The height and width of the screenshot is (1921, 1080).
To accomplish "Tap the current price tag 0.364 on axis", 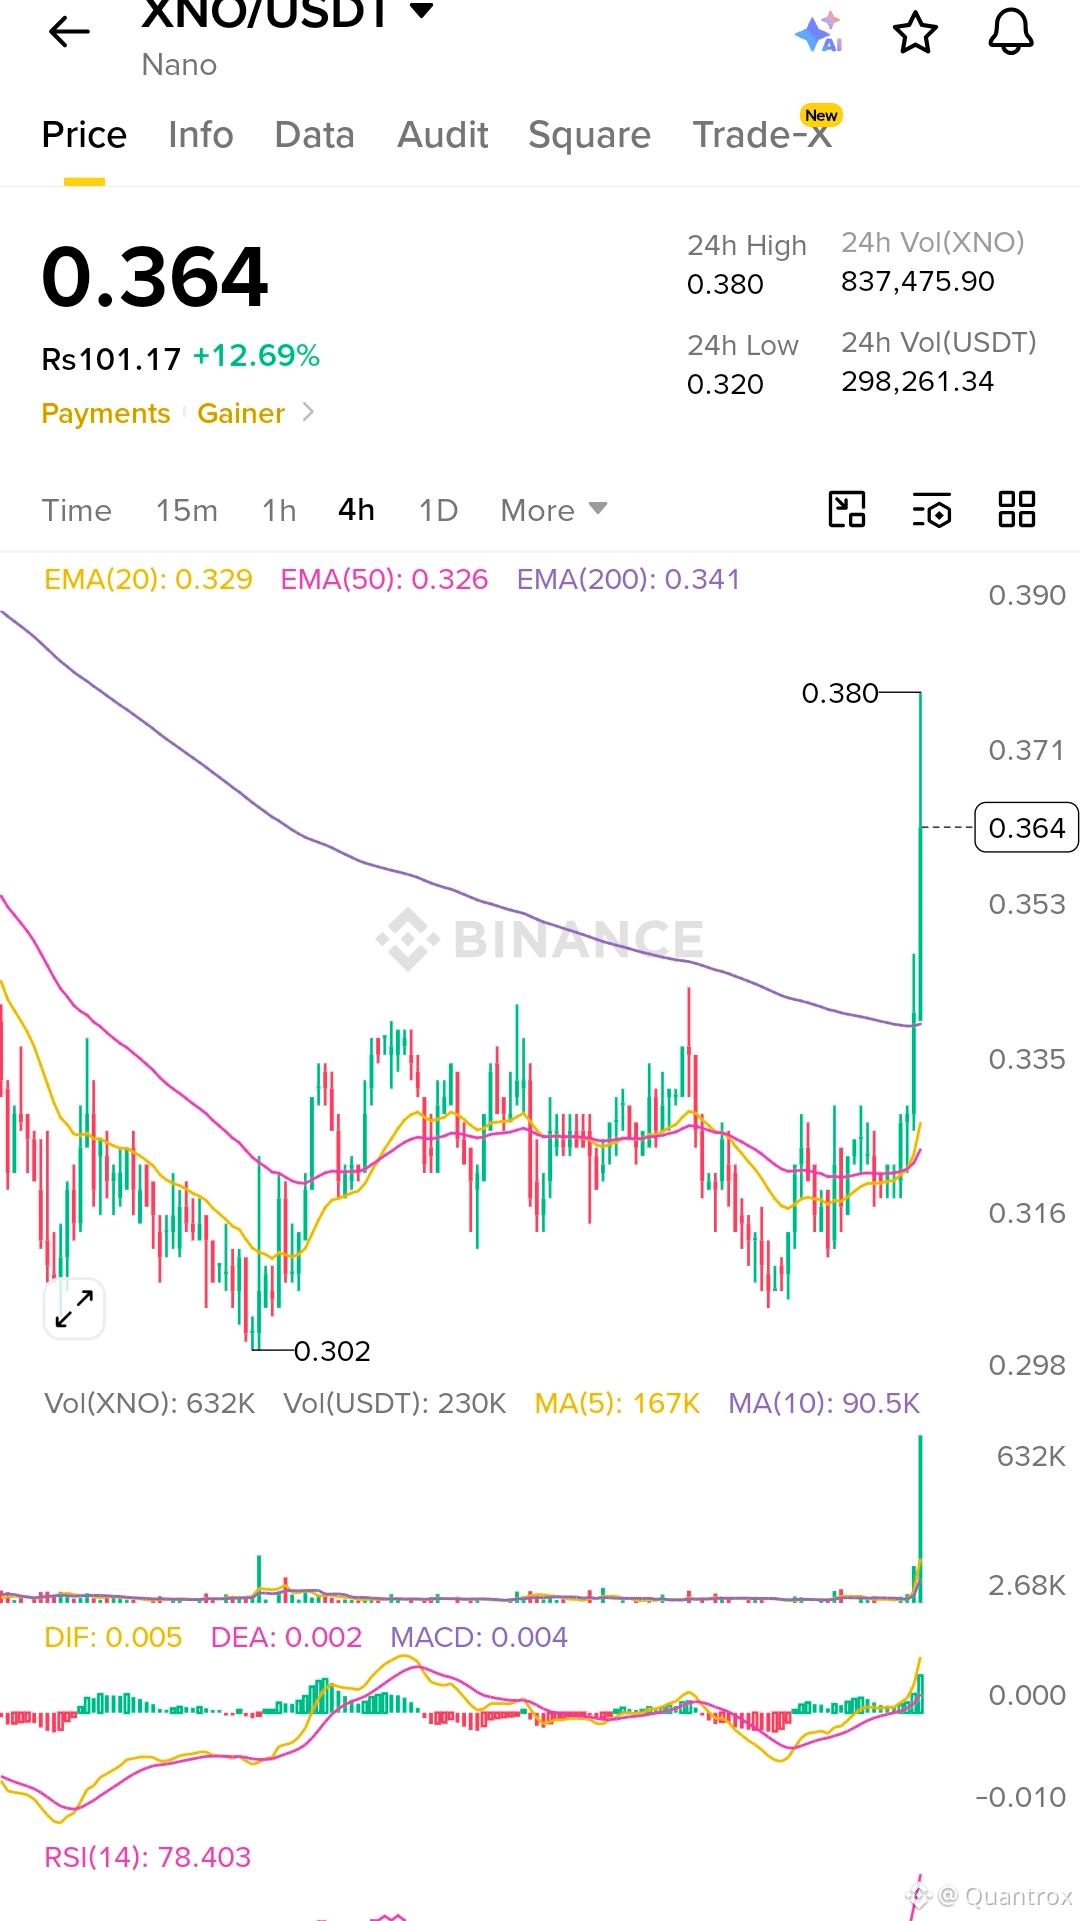I will coord(1026,827).
